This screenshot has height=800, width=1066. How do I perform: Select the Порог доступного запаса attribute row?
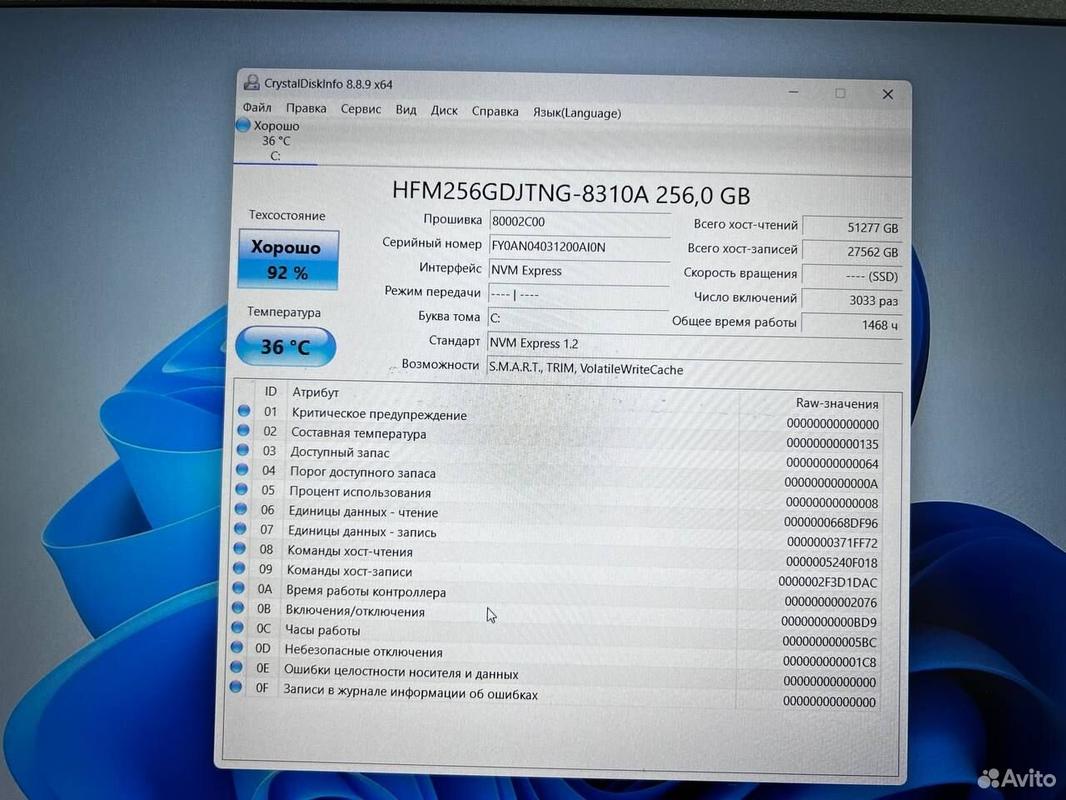[x=558, y=475]
